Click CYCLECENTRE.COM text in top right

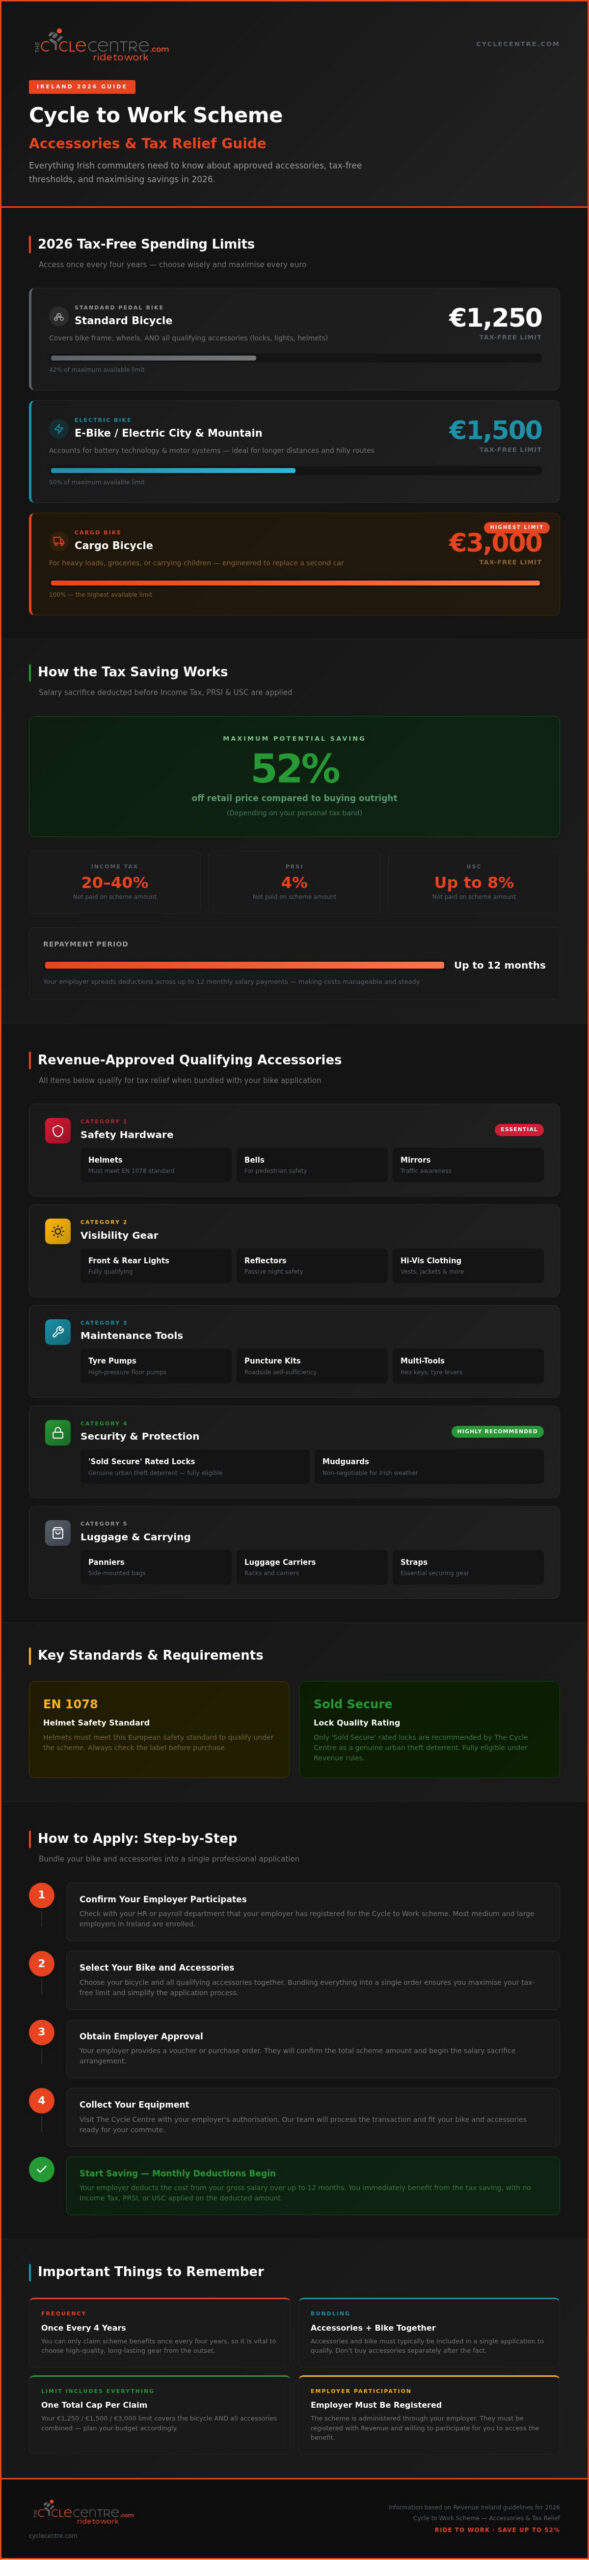pos(517,44)
